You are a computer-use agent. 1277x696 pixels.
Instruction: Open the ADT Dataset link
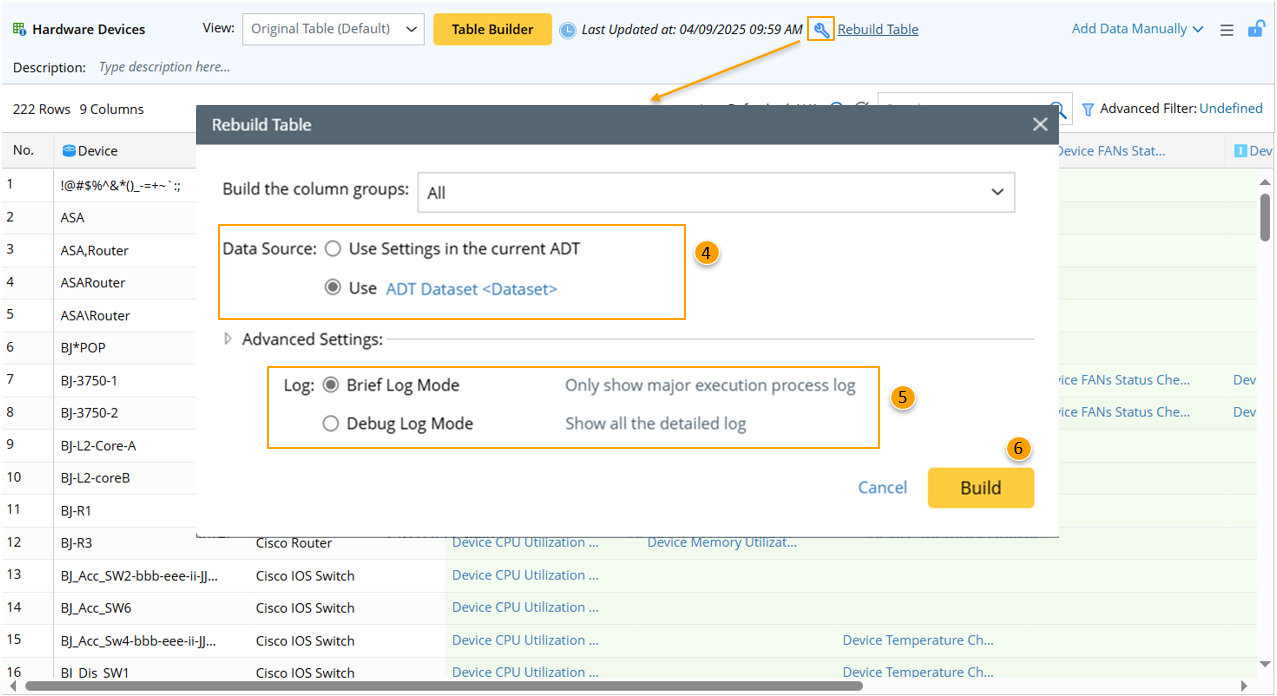(471, 289)
